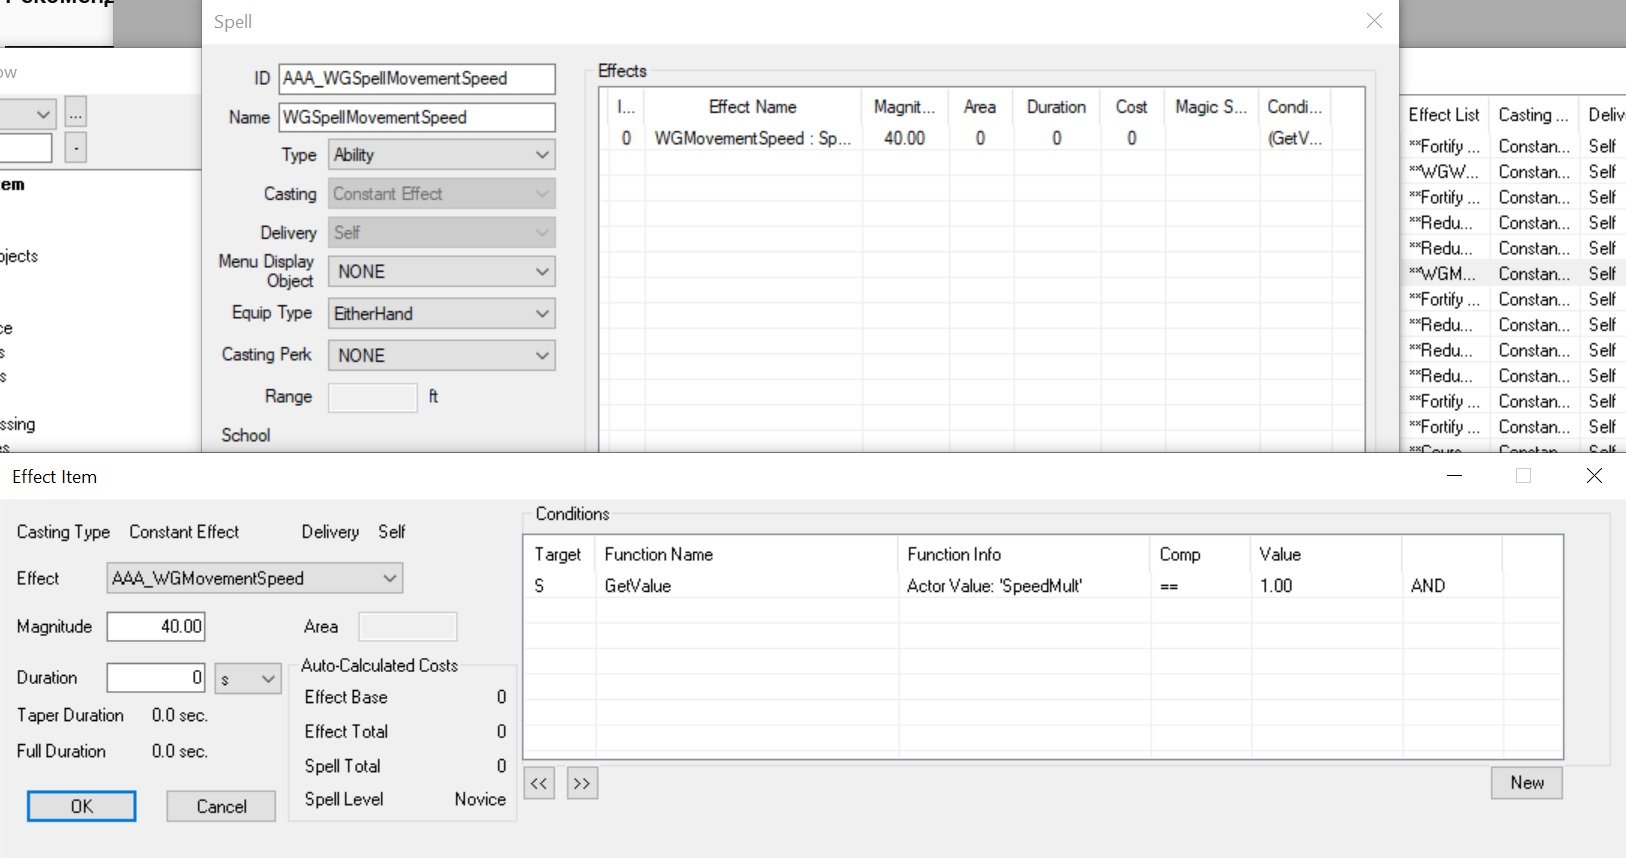Viewport: 1626px width, 858px height.
Task: Click the next condition >> button
Action: [x=581, y=783]
